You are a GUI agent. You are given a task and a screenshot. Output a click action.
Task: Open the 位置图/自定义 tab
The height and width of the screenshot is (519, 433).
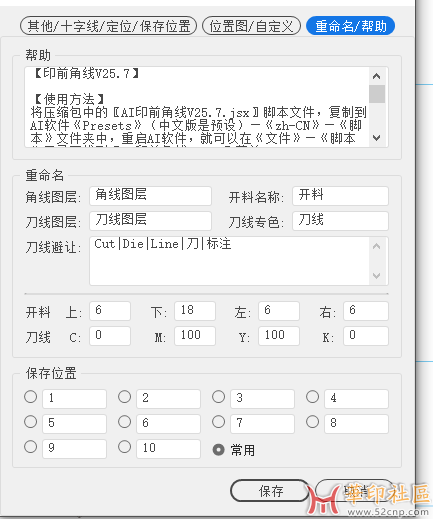tap(251, 26)
